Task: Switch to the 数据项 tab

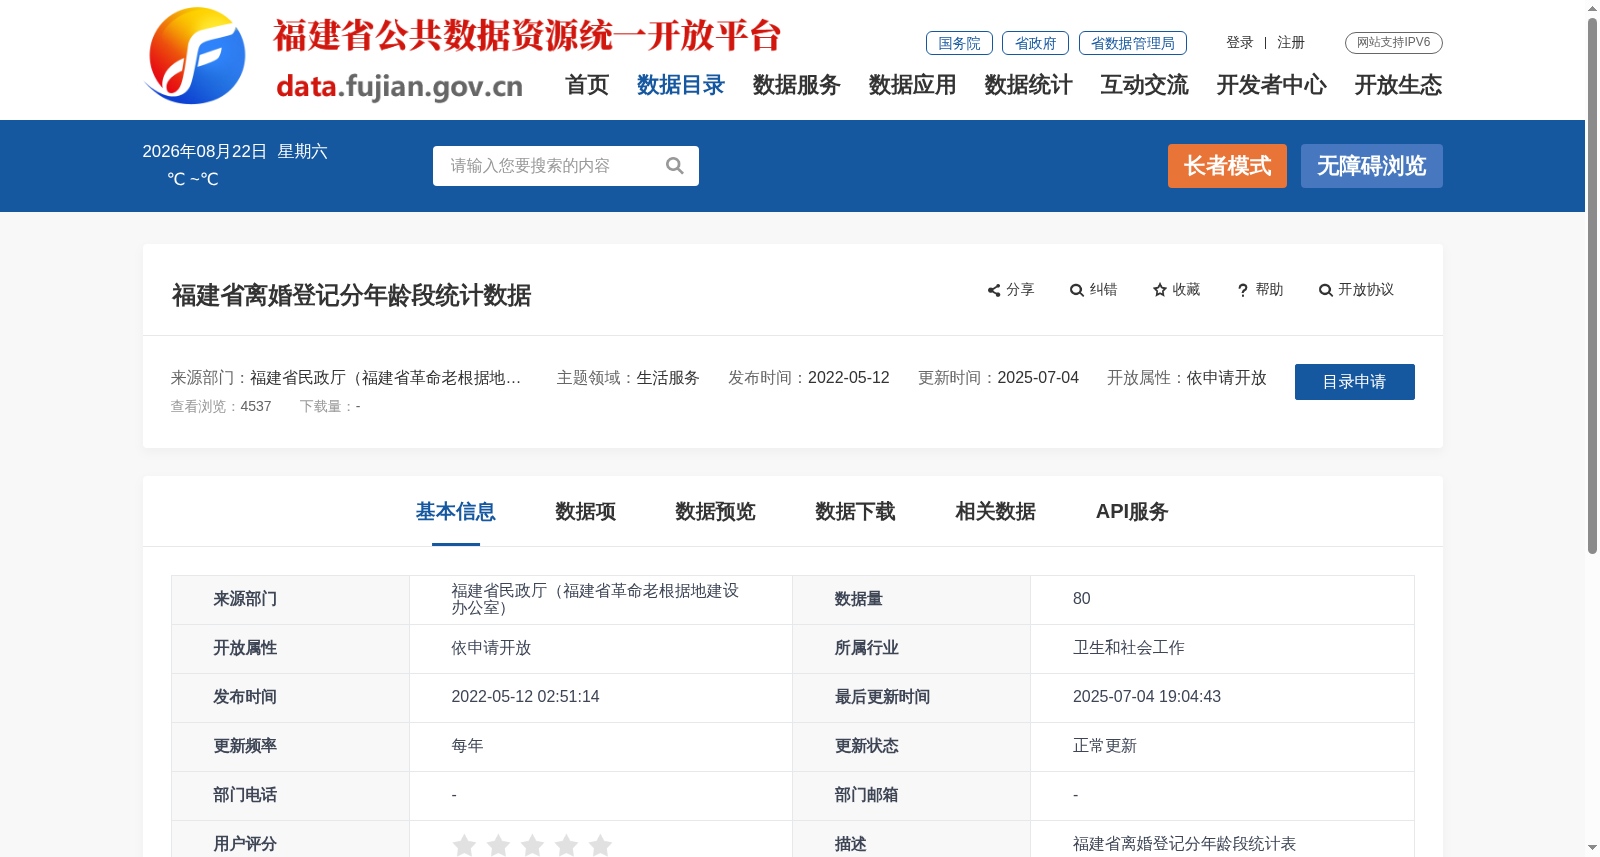Action: click(x=586, y=512)
